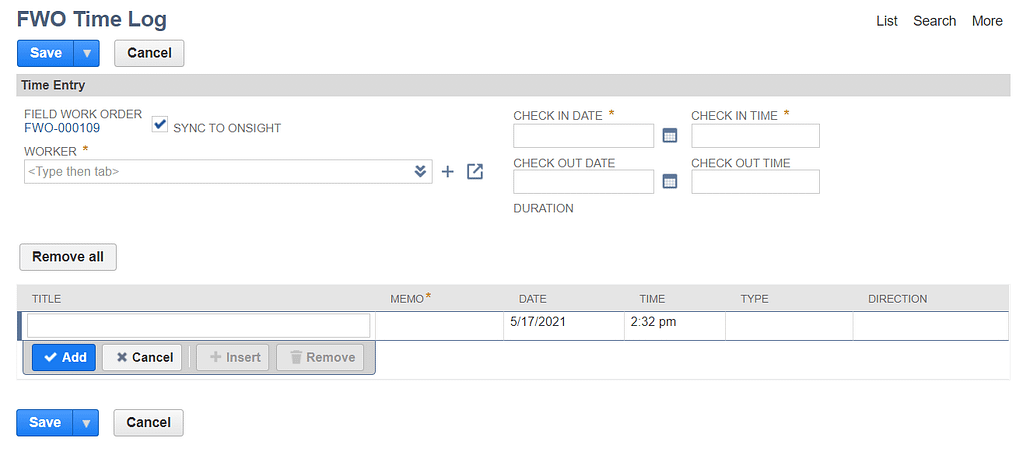This screenshot has width=1023, height=459.
Task: Click the FWO-000109 work order link
Action: coord(62,128)
